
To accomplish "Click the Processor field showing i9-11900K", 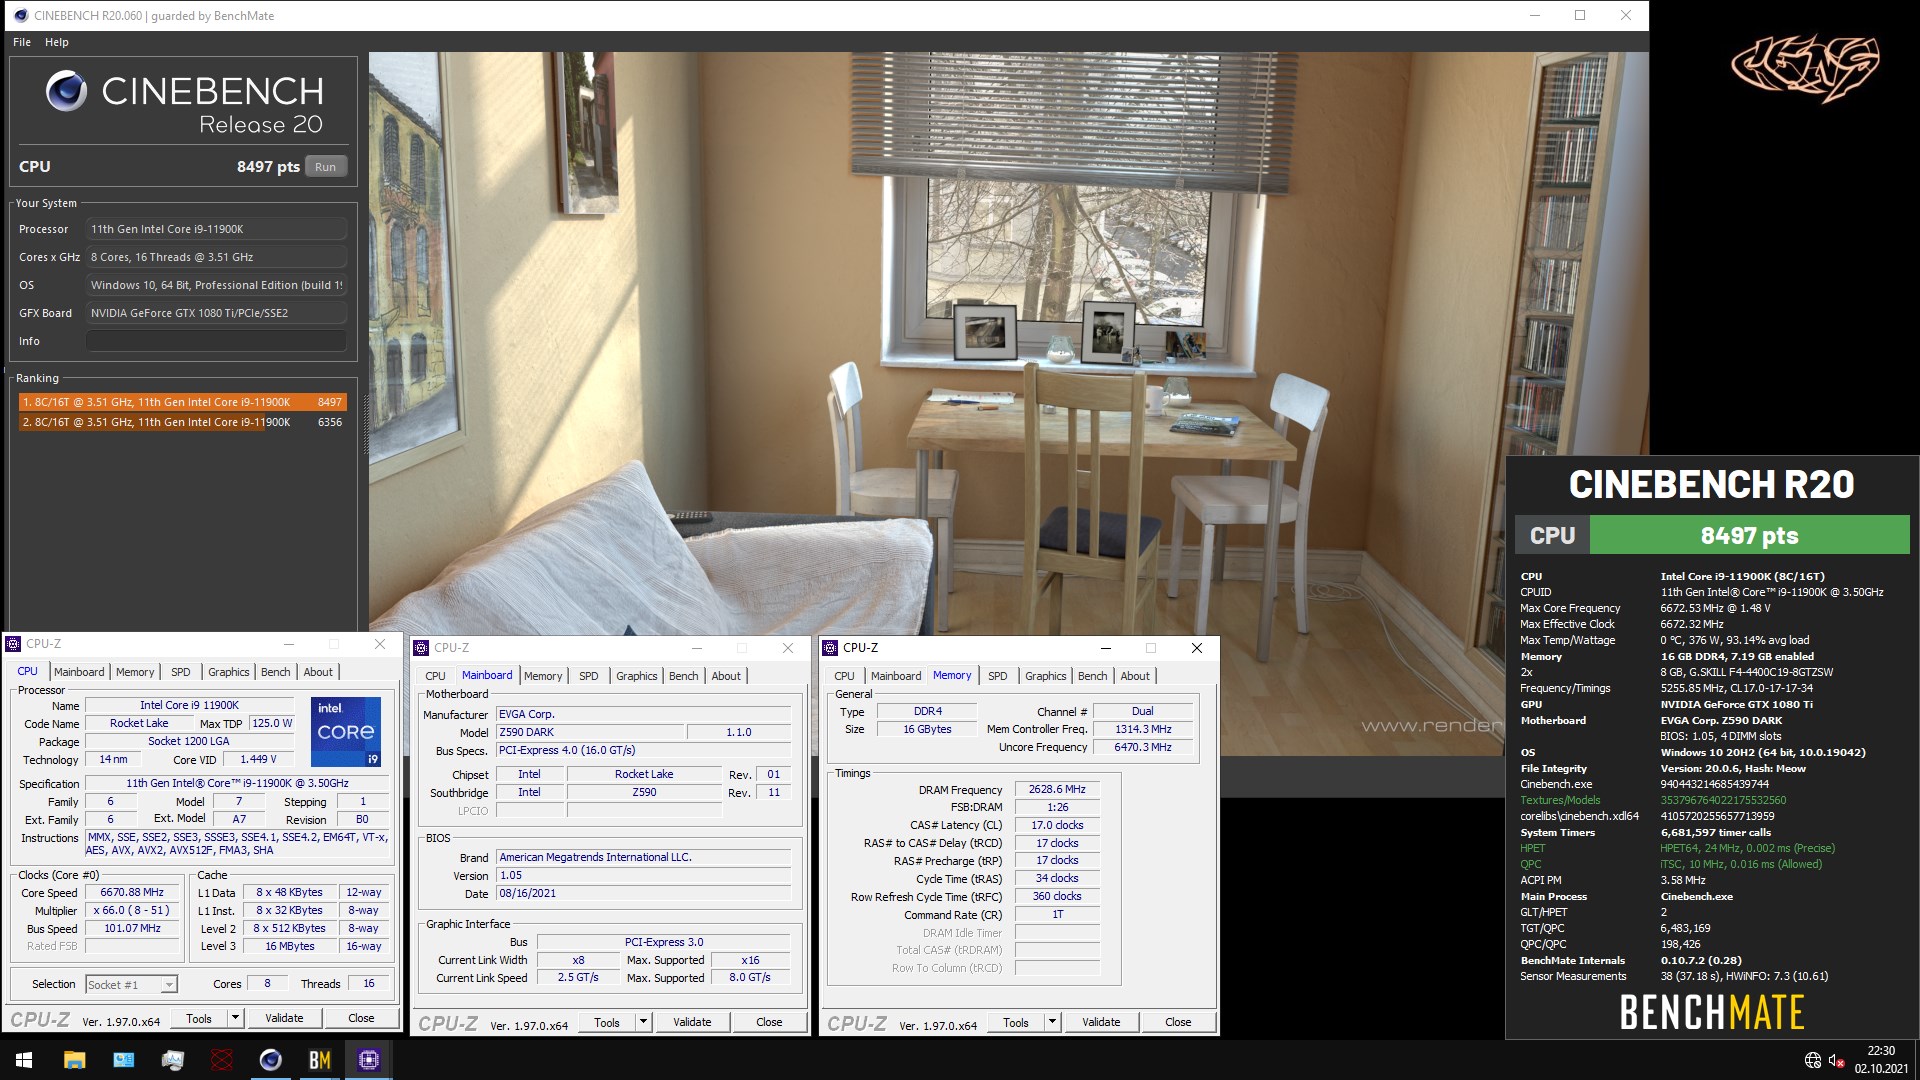I will (216, 229).
